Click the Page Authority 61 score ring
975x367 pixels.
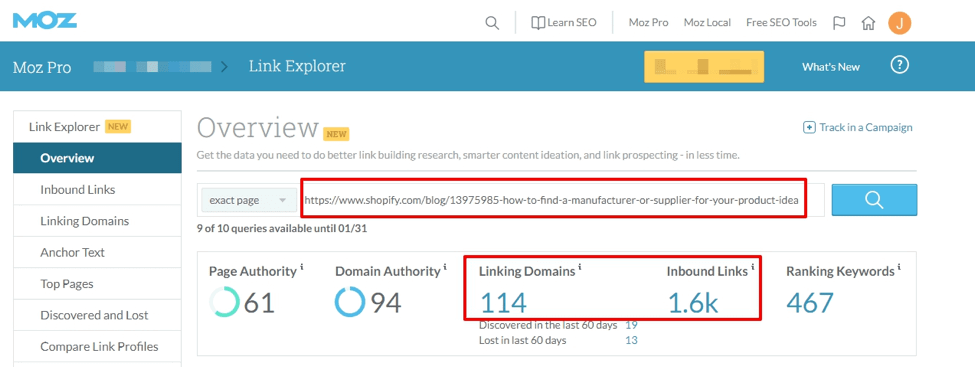pos(224,303)
